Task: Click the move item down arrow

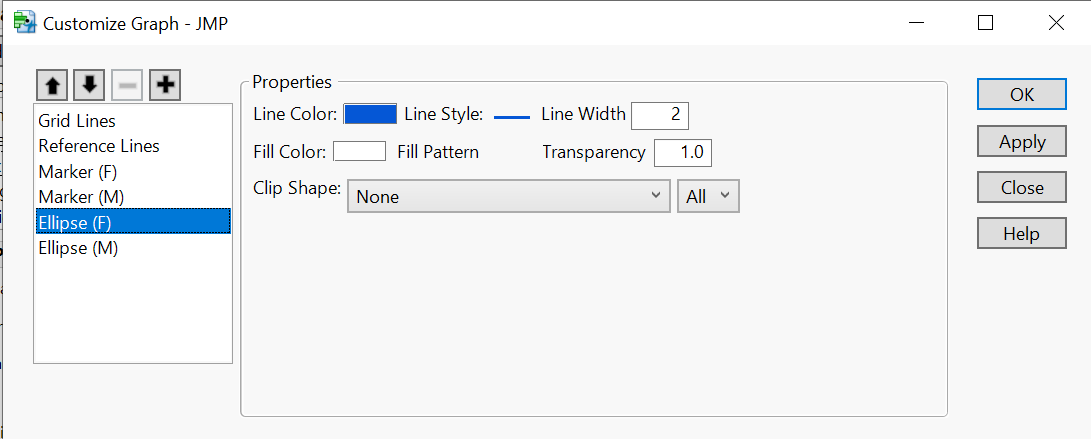Action: point(89,86)
